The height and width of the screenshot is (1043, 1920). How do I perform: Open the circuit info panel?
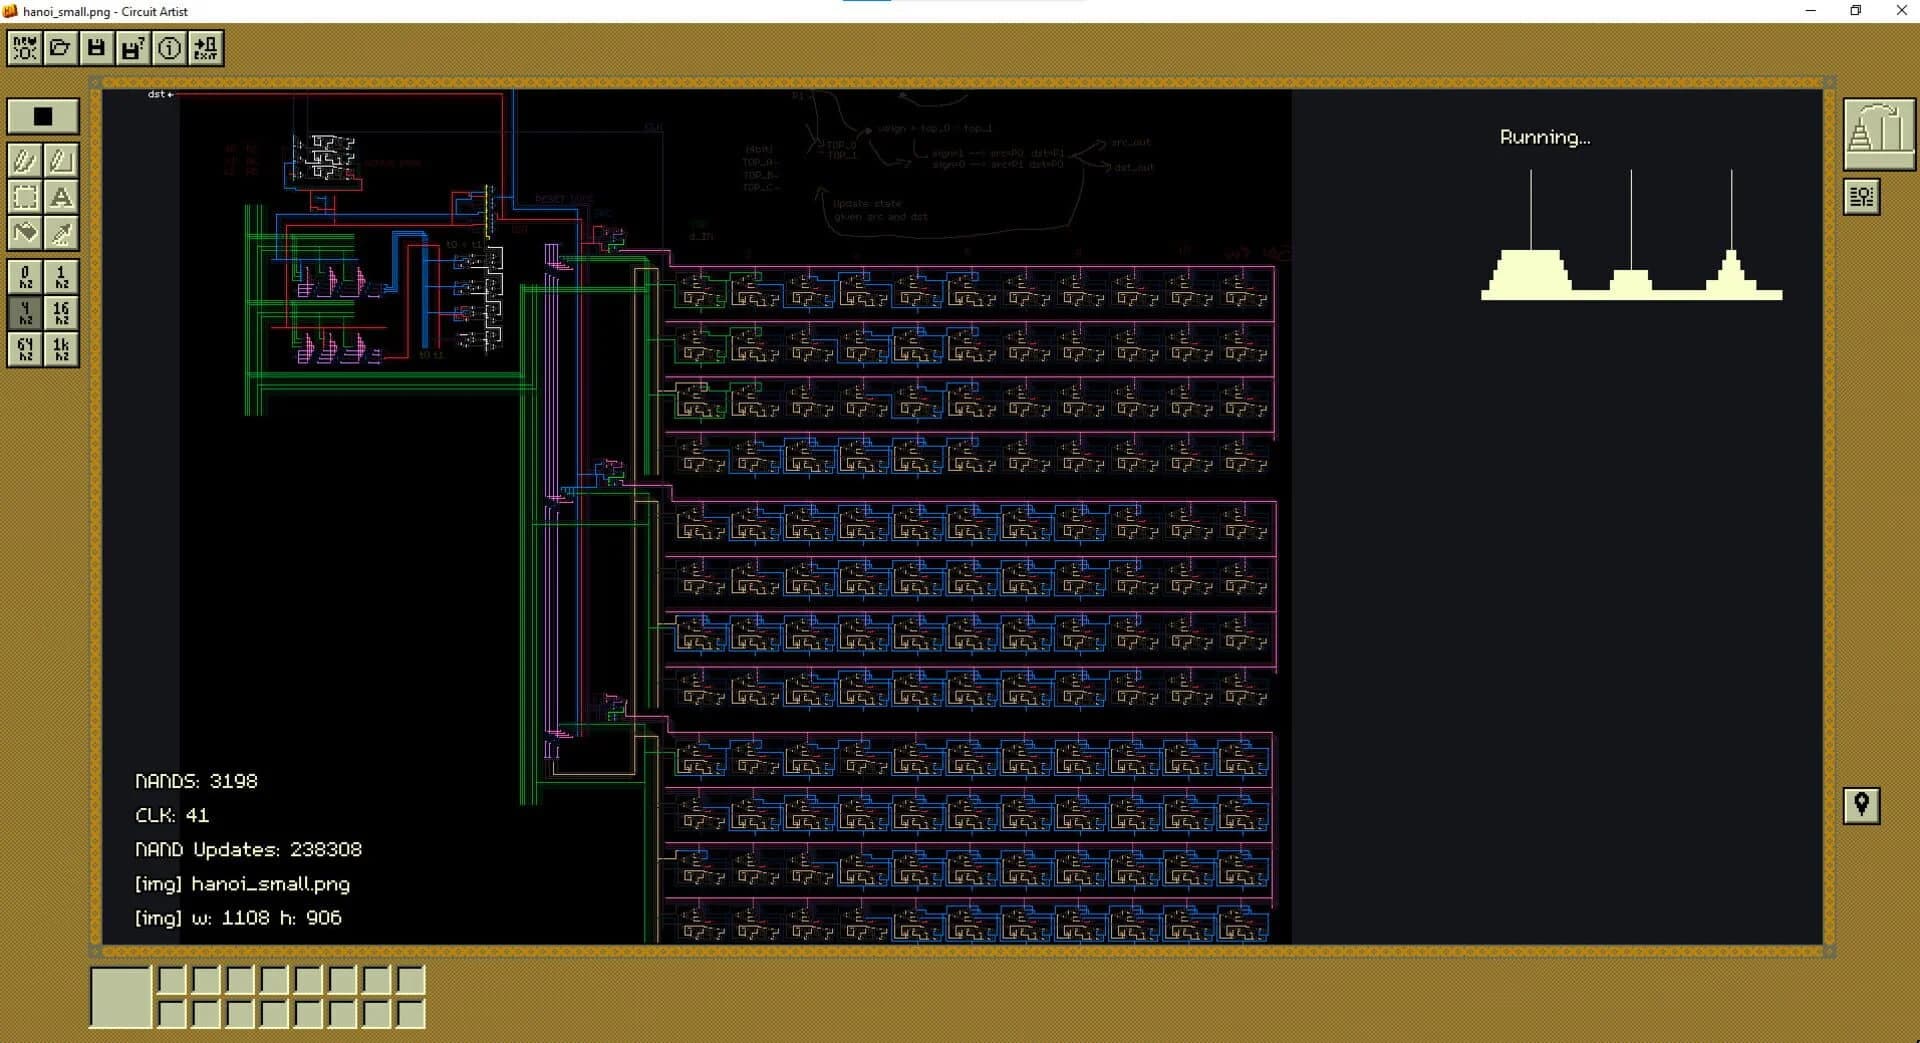(169, 47)
